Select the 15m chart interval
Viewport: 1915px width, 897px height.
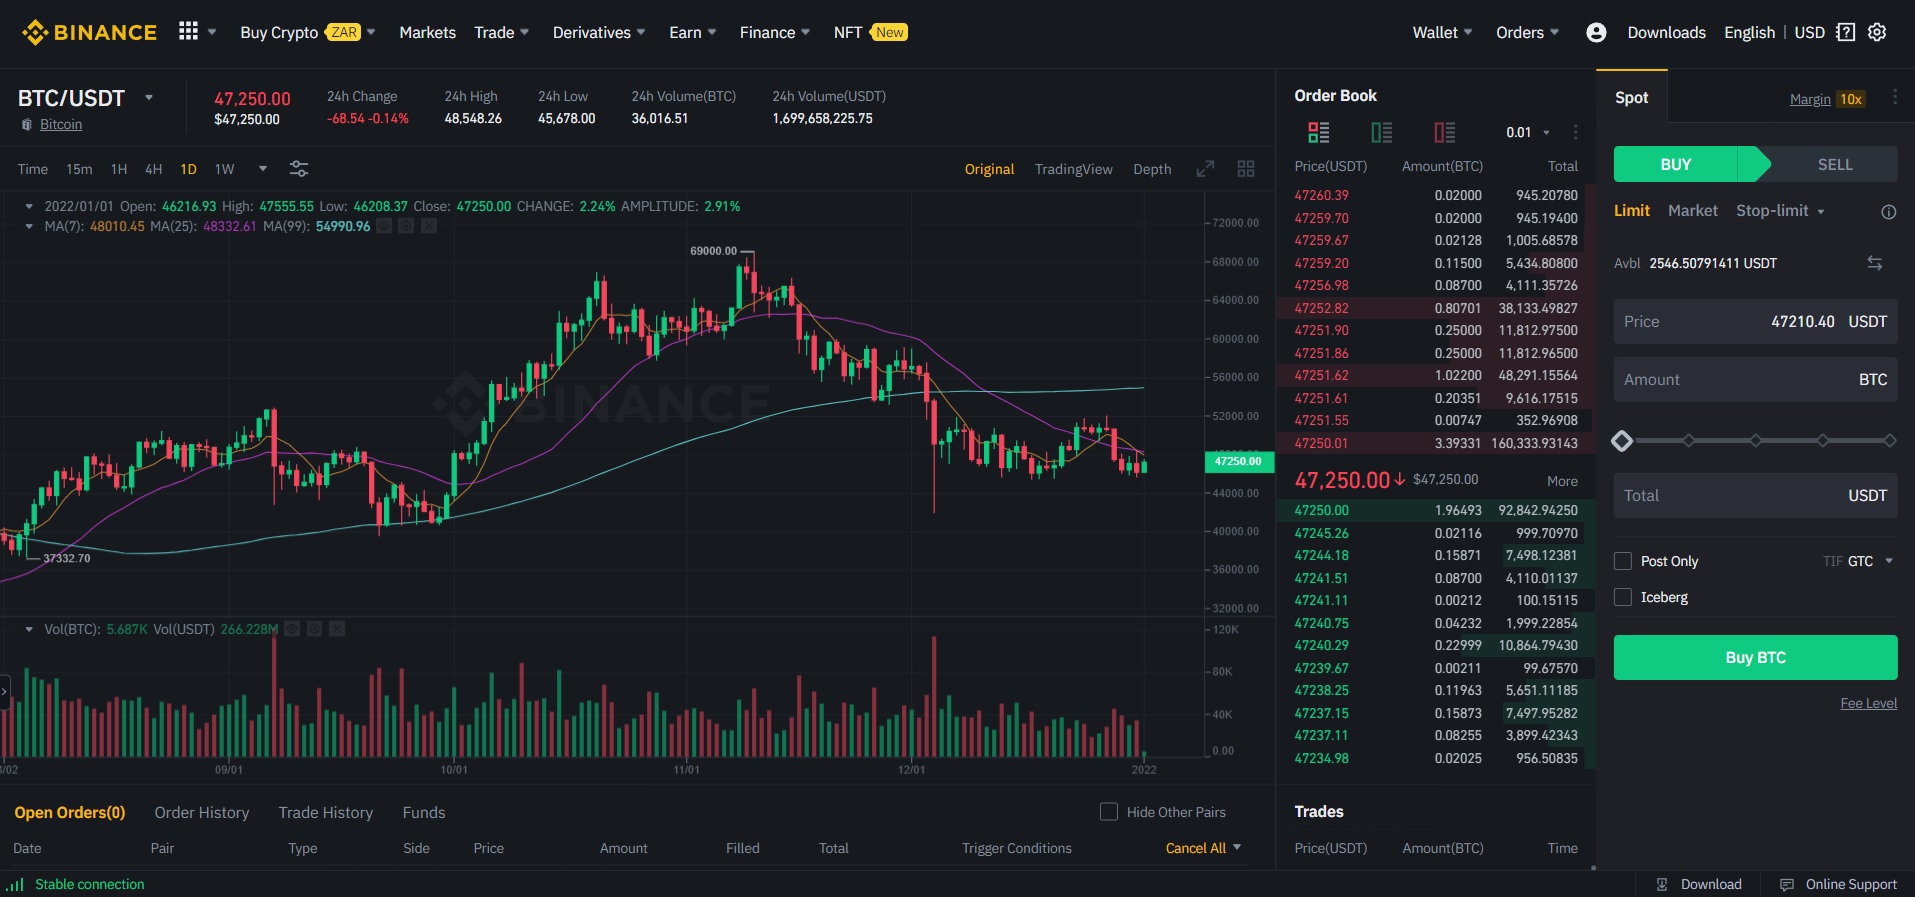click(x=79, y=169)
